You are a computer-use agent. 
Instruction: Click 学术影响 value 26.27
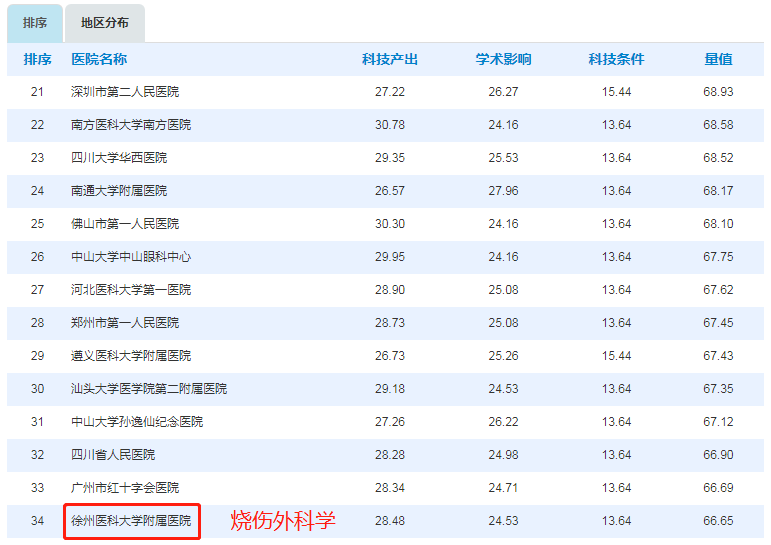(503, 92)
